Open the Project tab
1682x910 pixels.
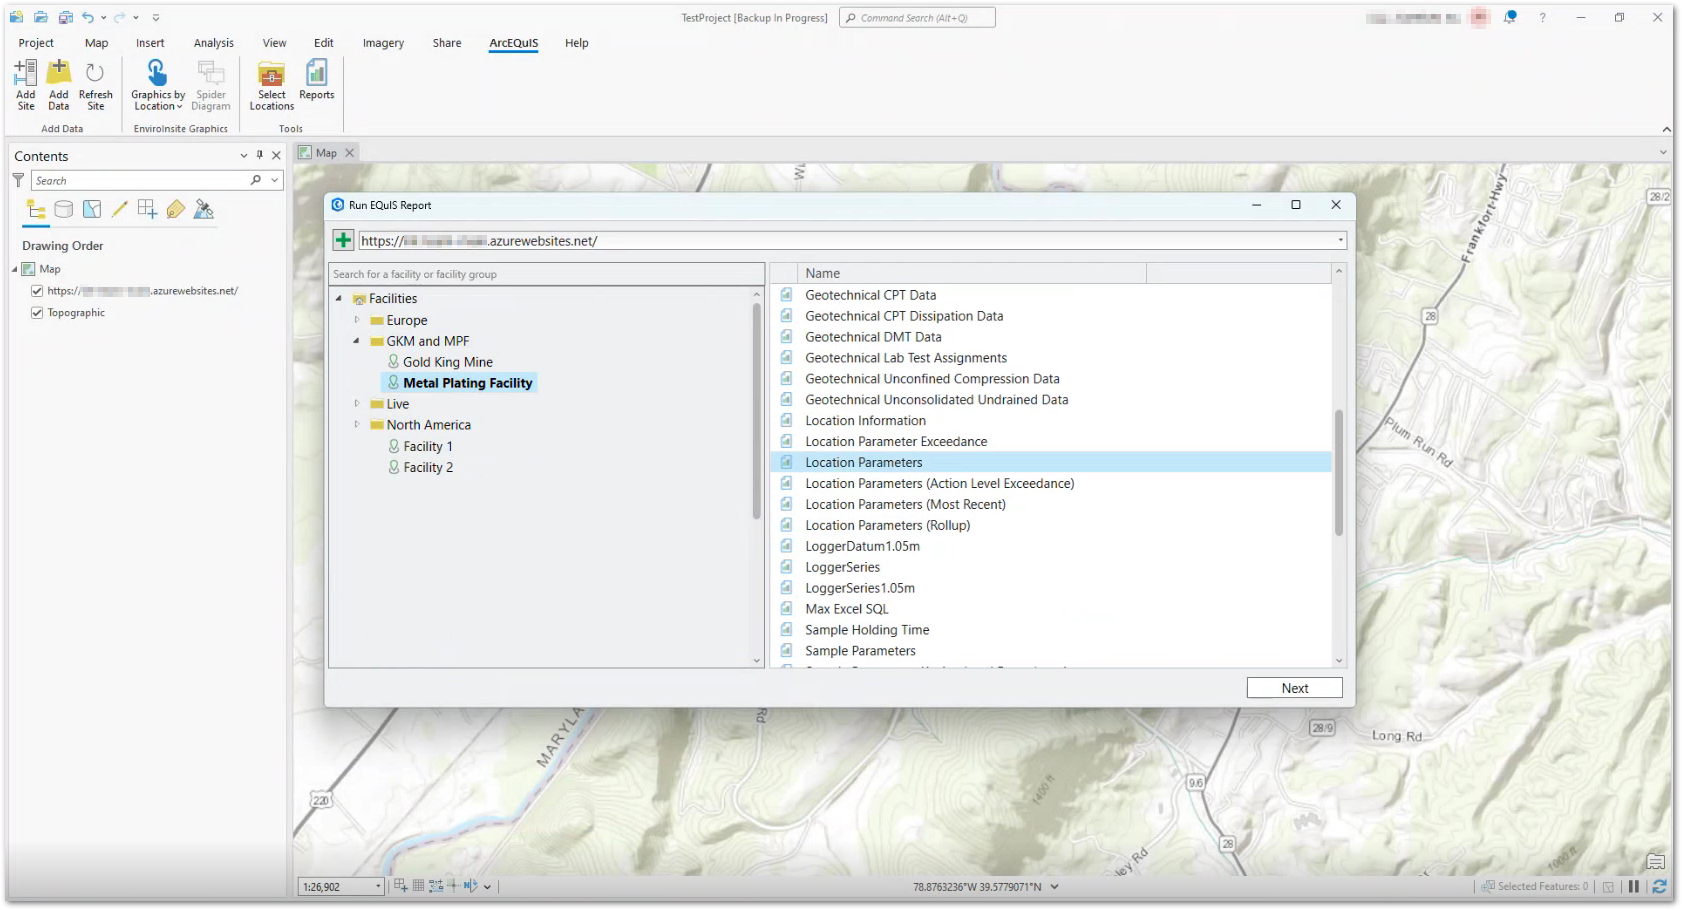point(36,43)
